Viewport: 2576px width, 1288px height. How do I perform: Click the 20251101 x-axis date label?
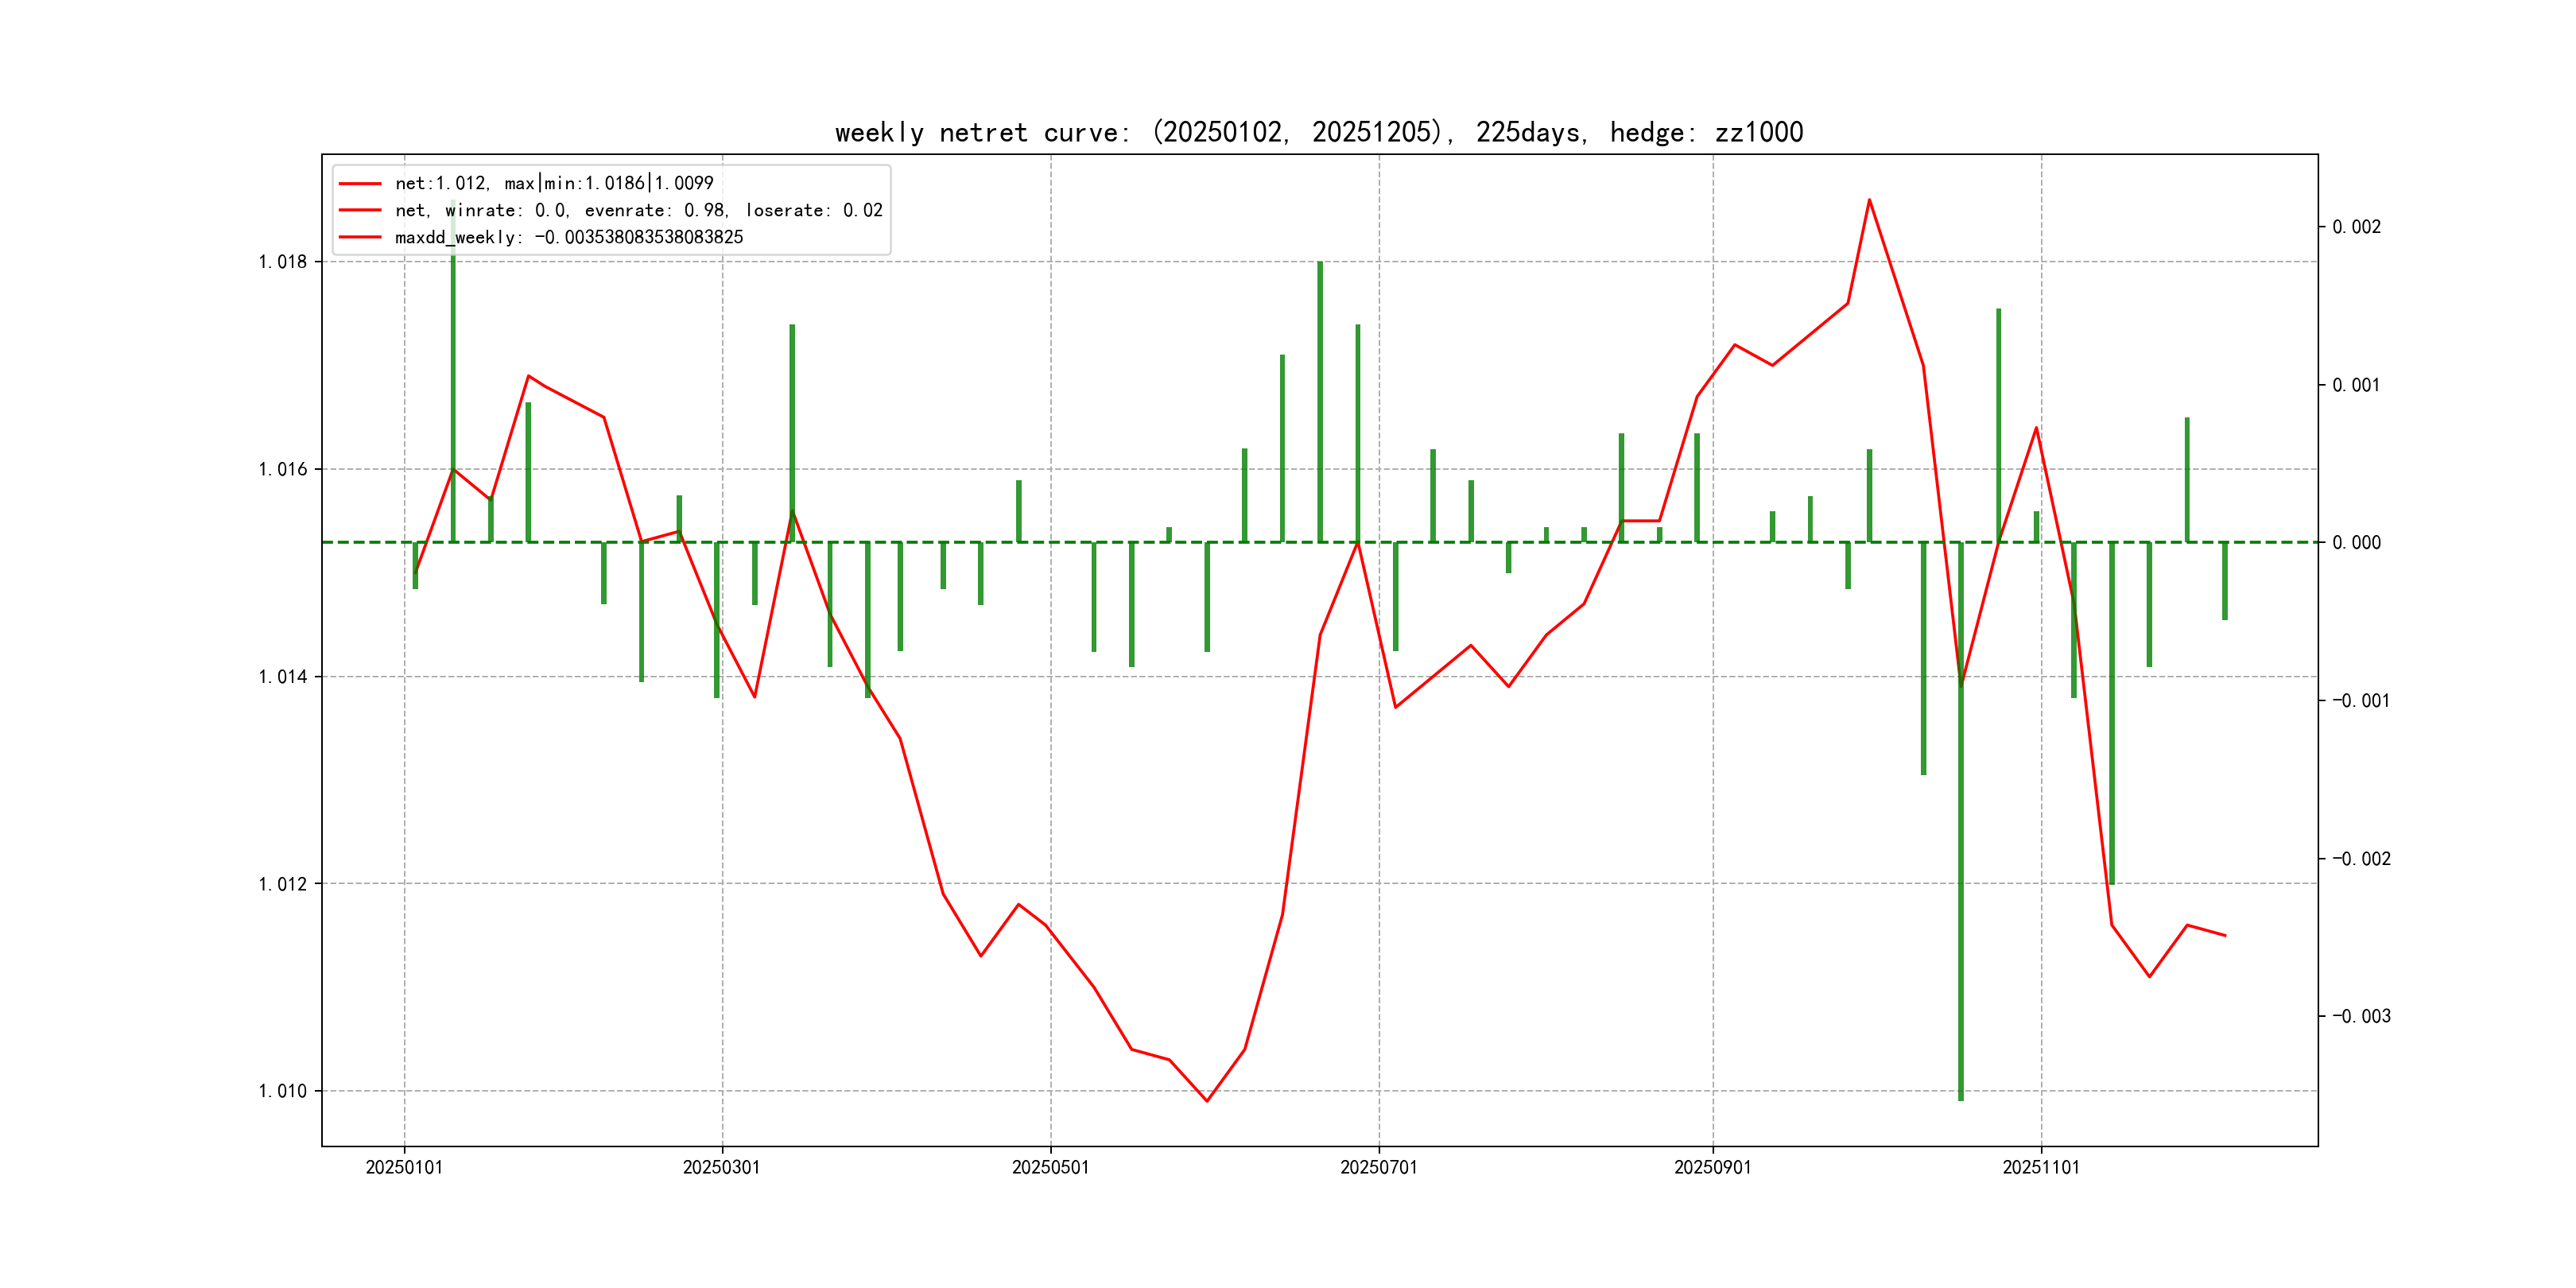point(2040,1167)
